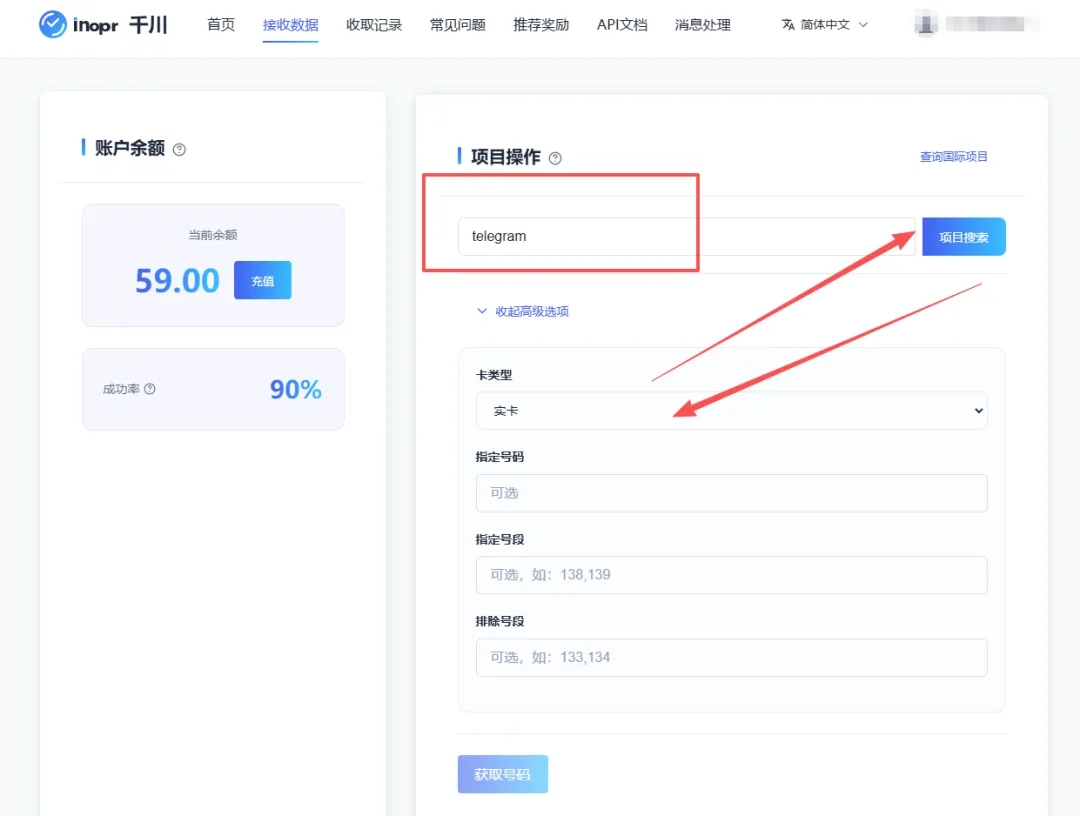Open the user avatar in header
Image resolution: width=1080 pixels, height=816 pixels.
(926, 25)
